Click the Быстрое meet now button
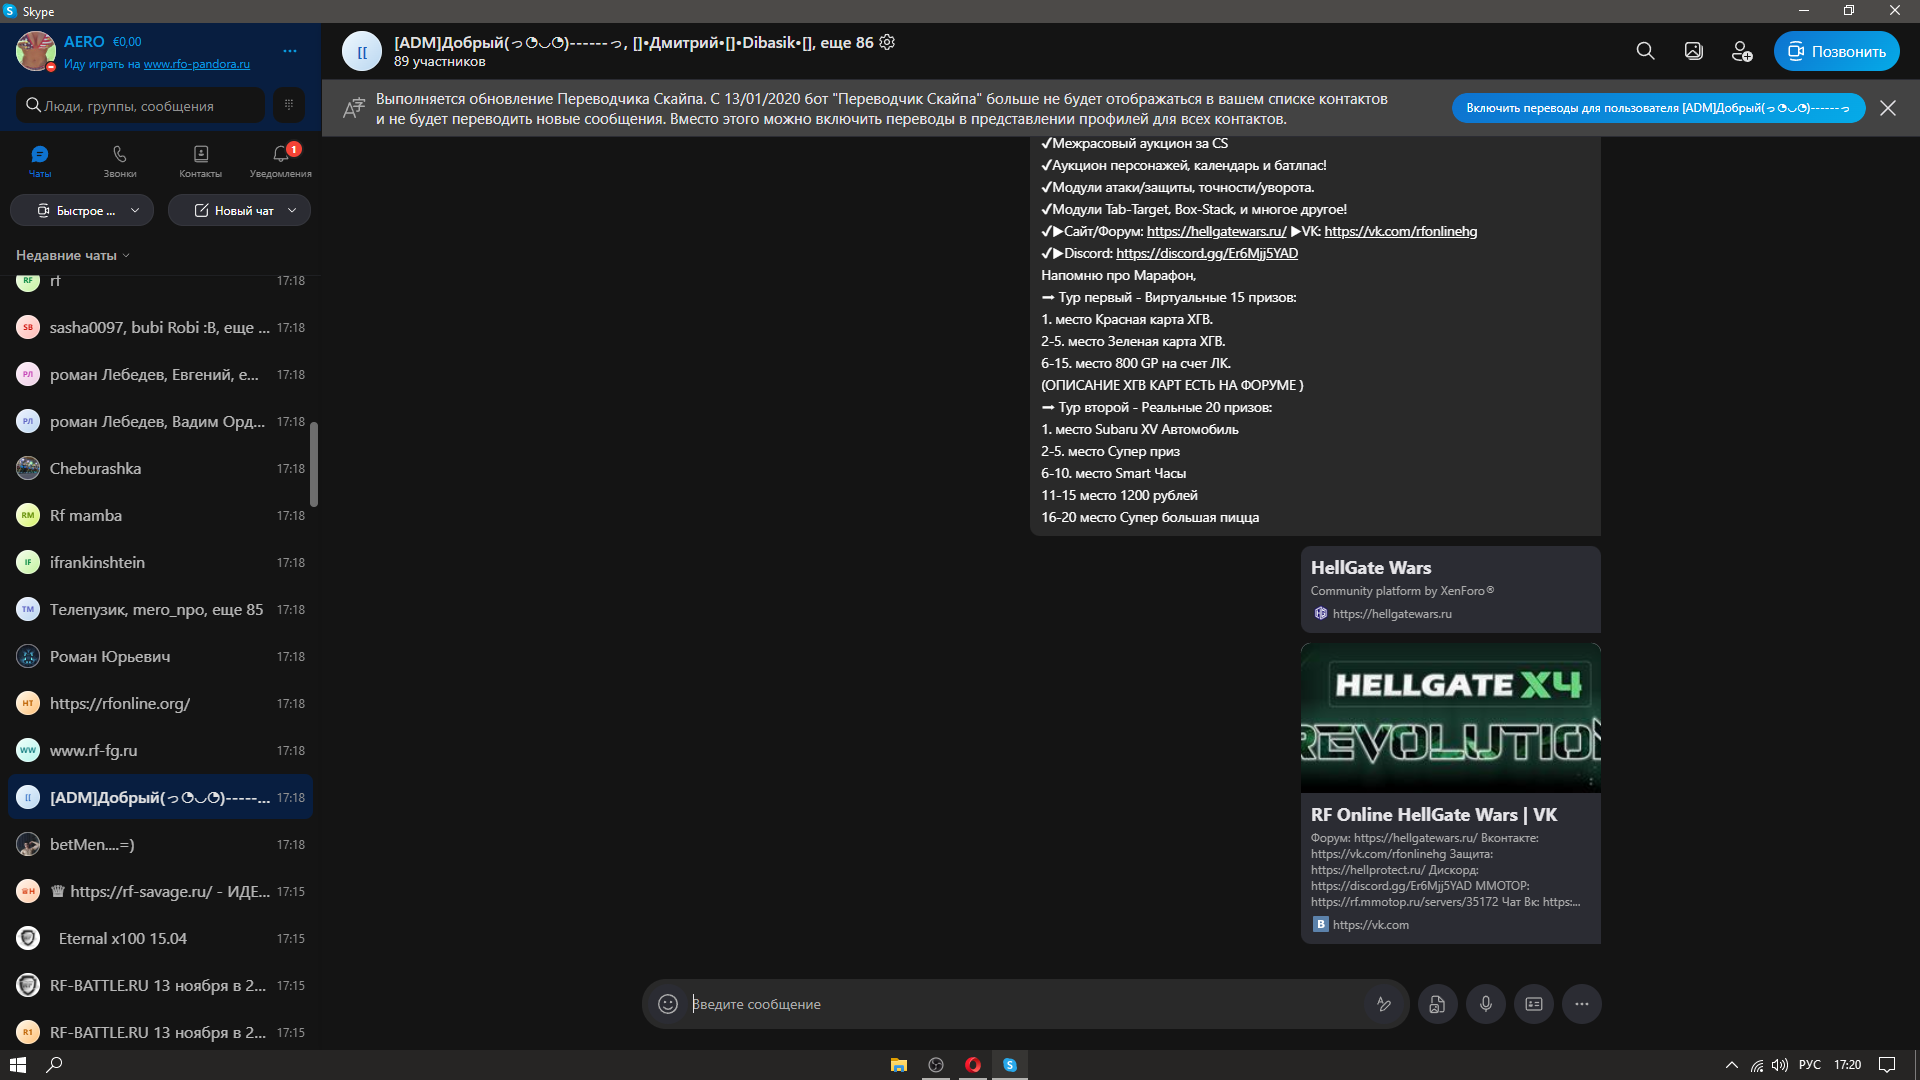Viewport: 1920px width, 1080px height. point(75,210)
